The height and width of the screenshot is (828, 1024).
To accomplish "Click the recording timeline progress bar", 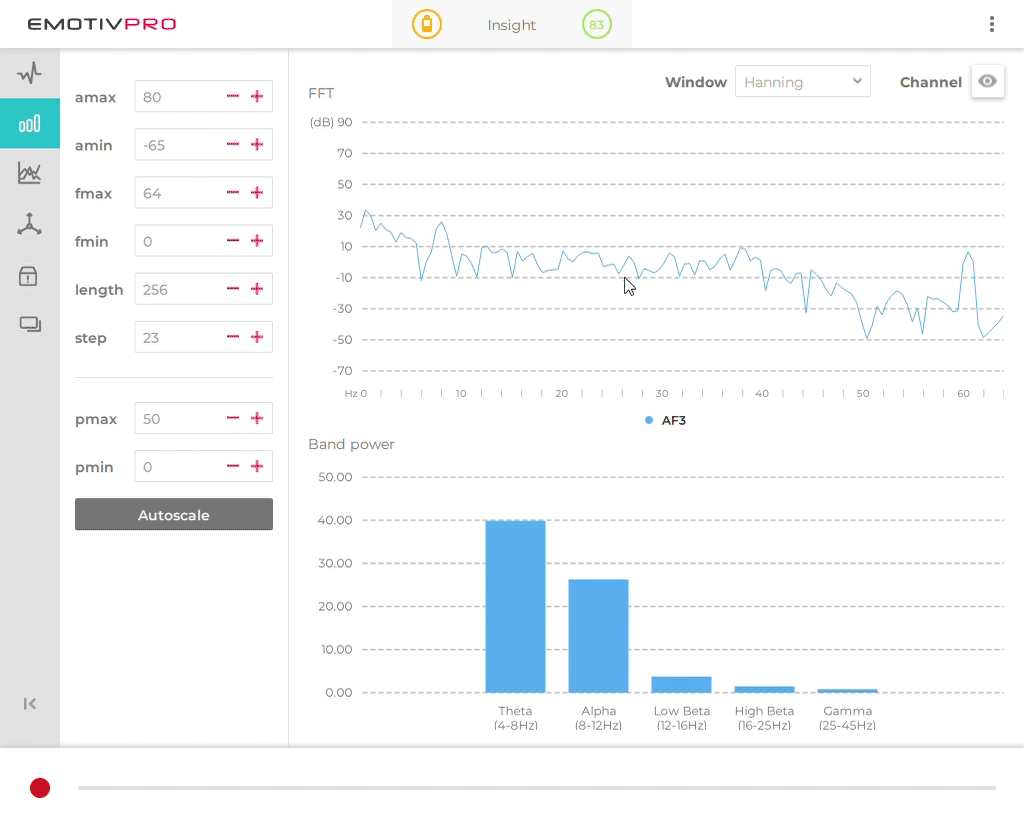I will [x=536, y=788].
